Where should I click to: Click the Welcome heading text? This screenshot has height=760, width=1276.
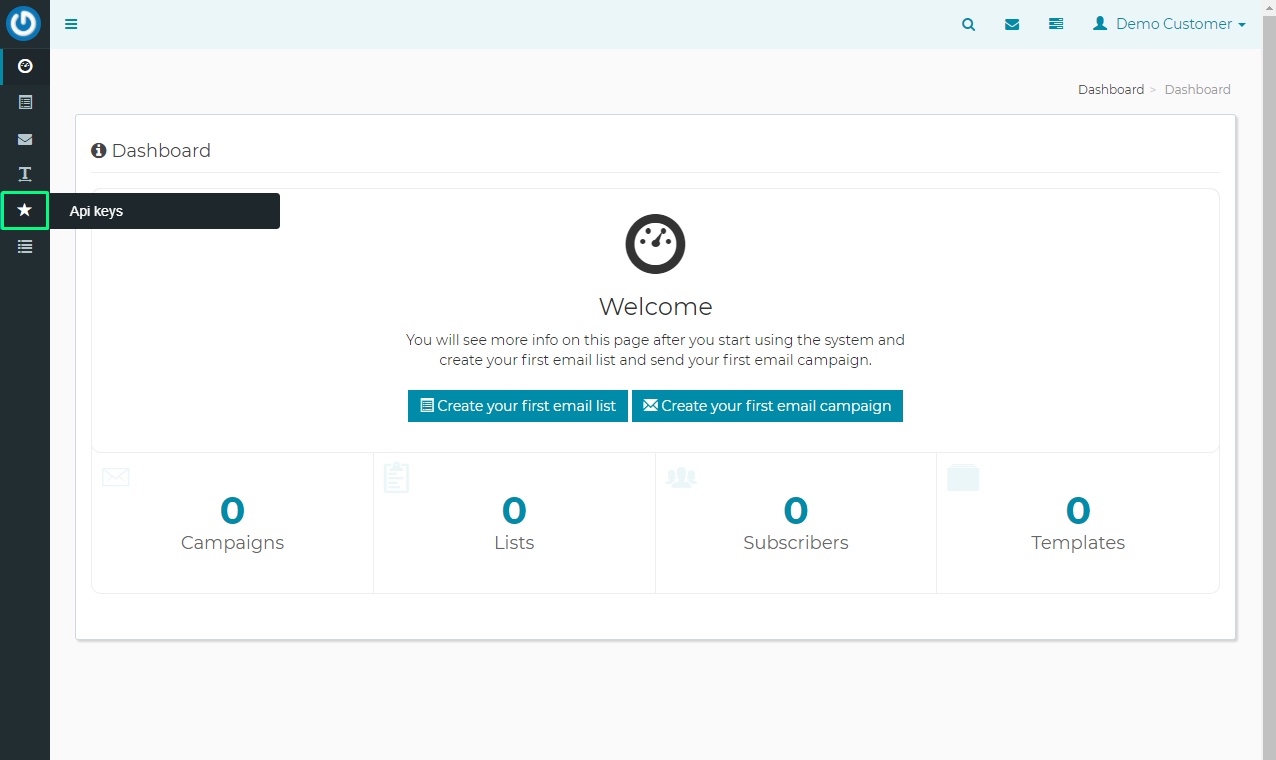(656, 306)
